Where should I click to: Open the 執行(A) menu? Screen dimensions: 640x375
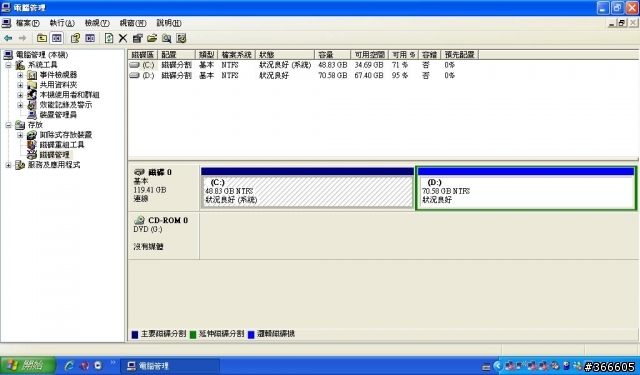pos(62,23)
